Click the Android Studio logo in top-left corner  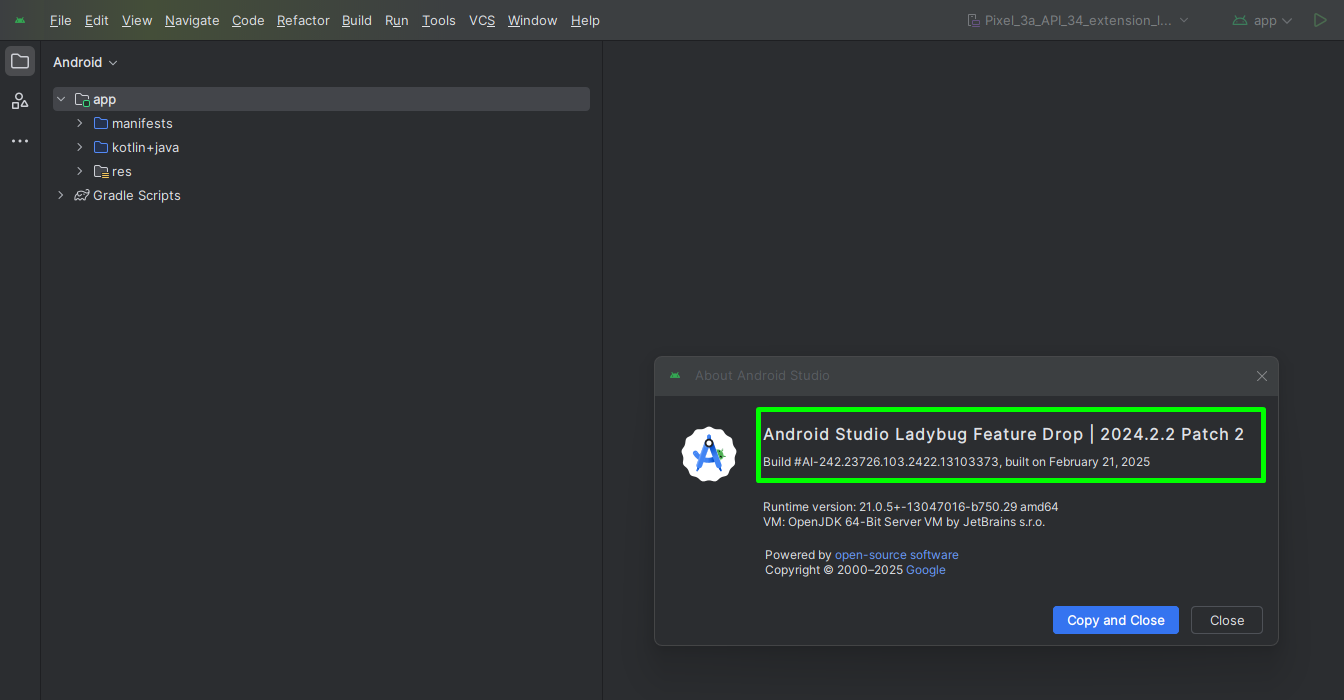(x=20, y=20)
